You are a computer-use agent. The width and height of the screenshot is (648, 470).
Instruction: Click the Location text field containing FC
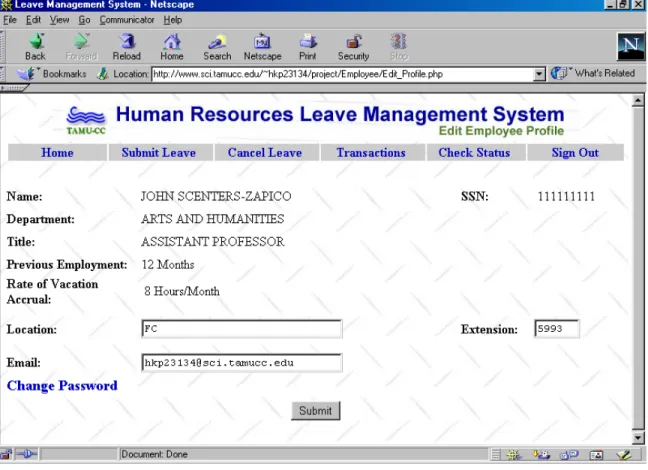point(242,329)
